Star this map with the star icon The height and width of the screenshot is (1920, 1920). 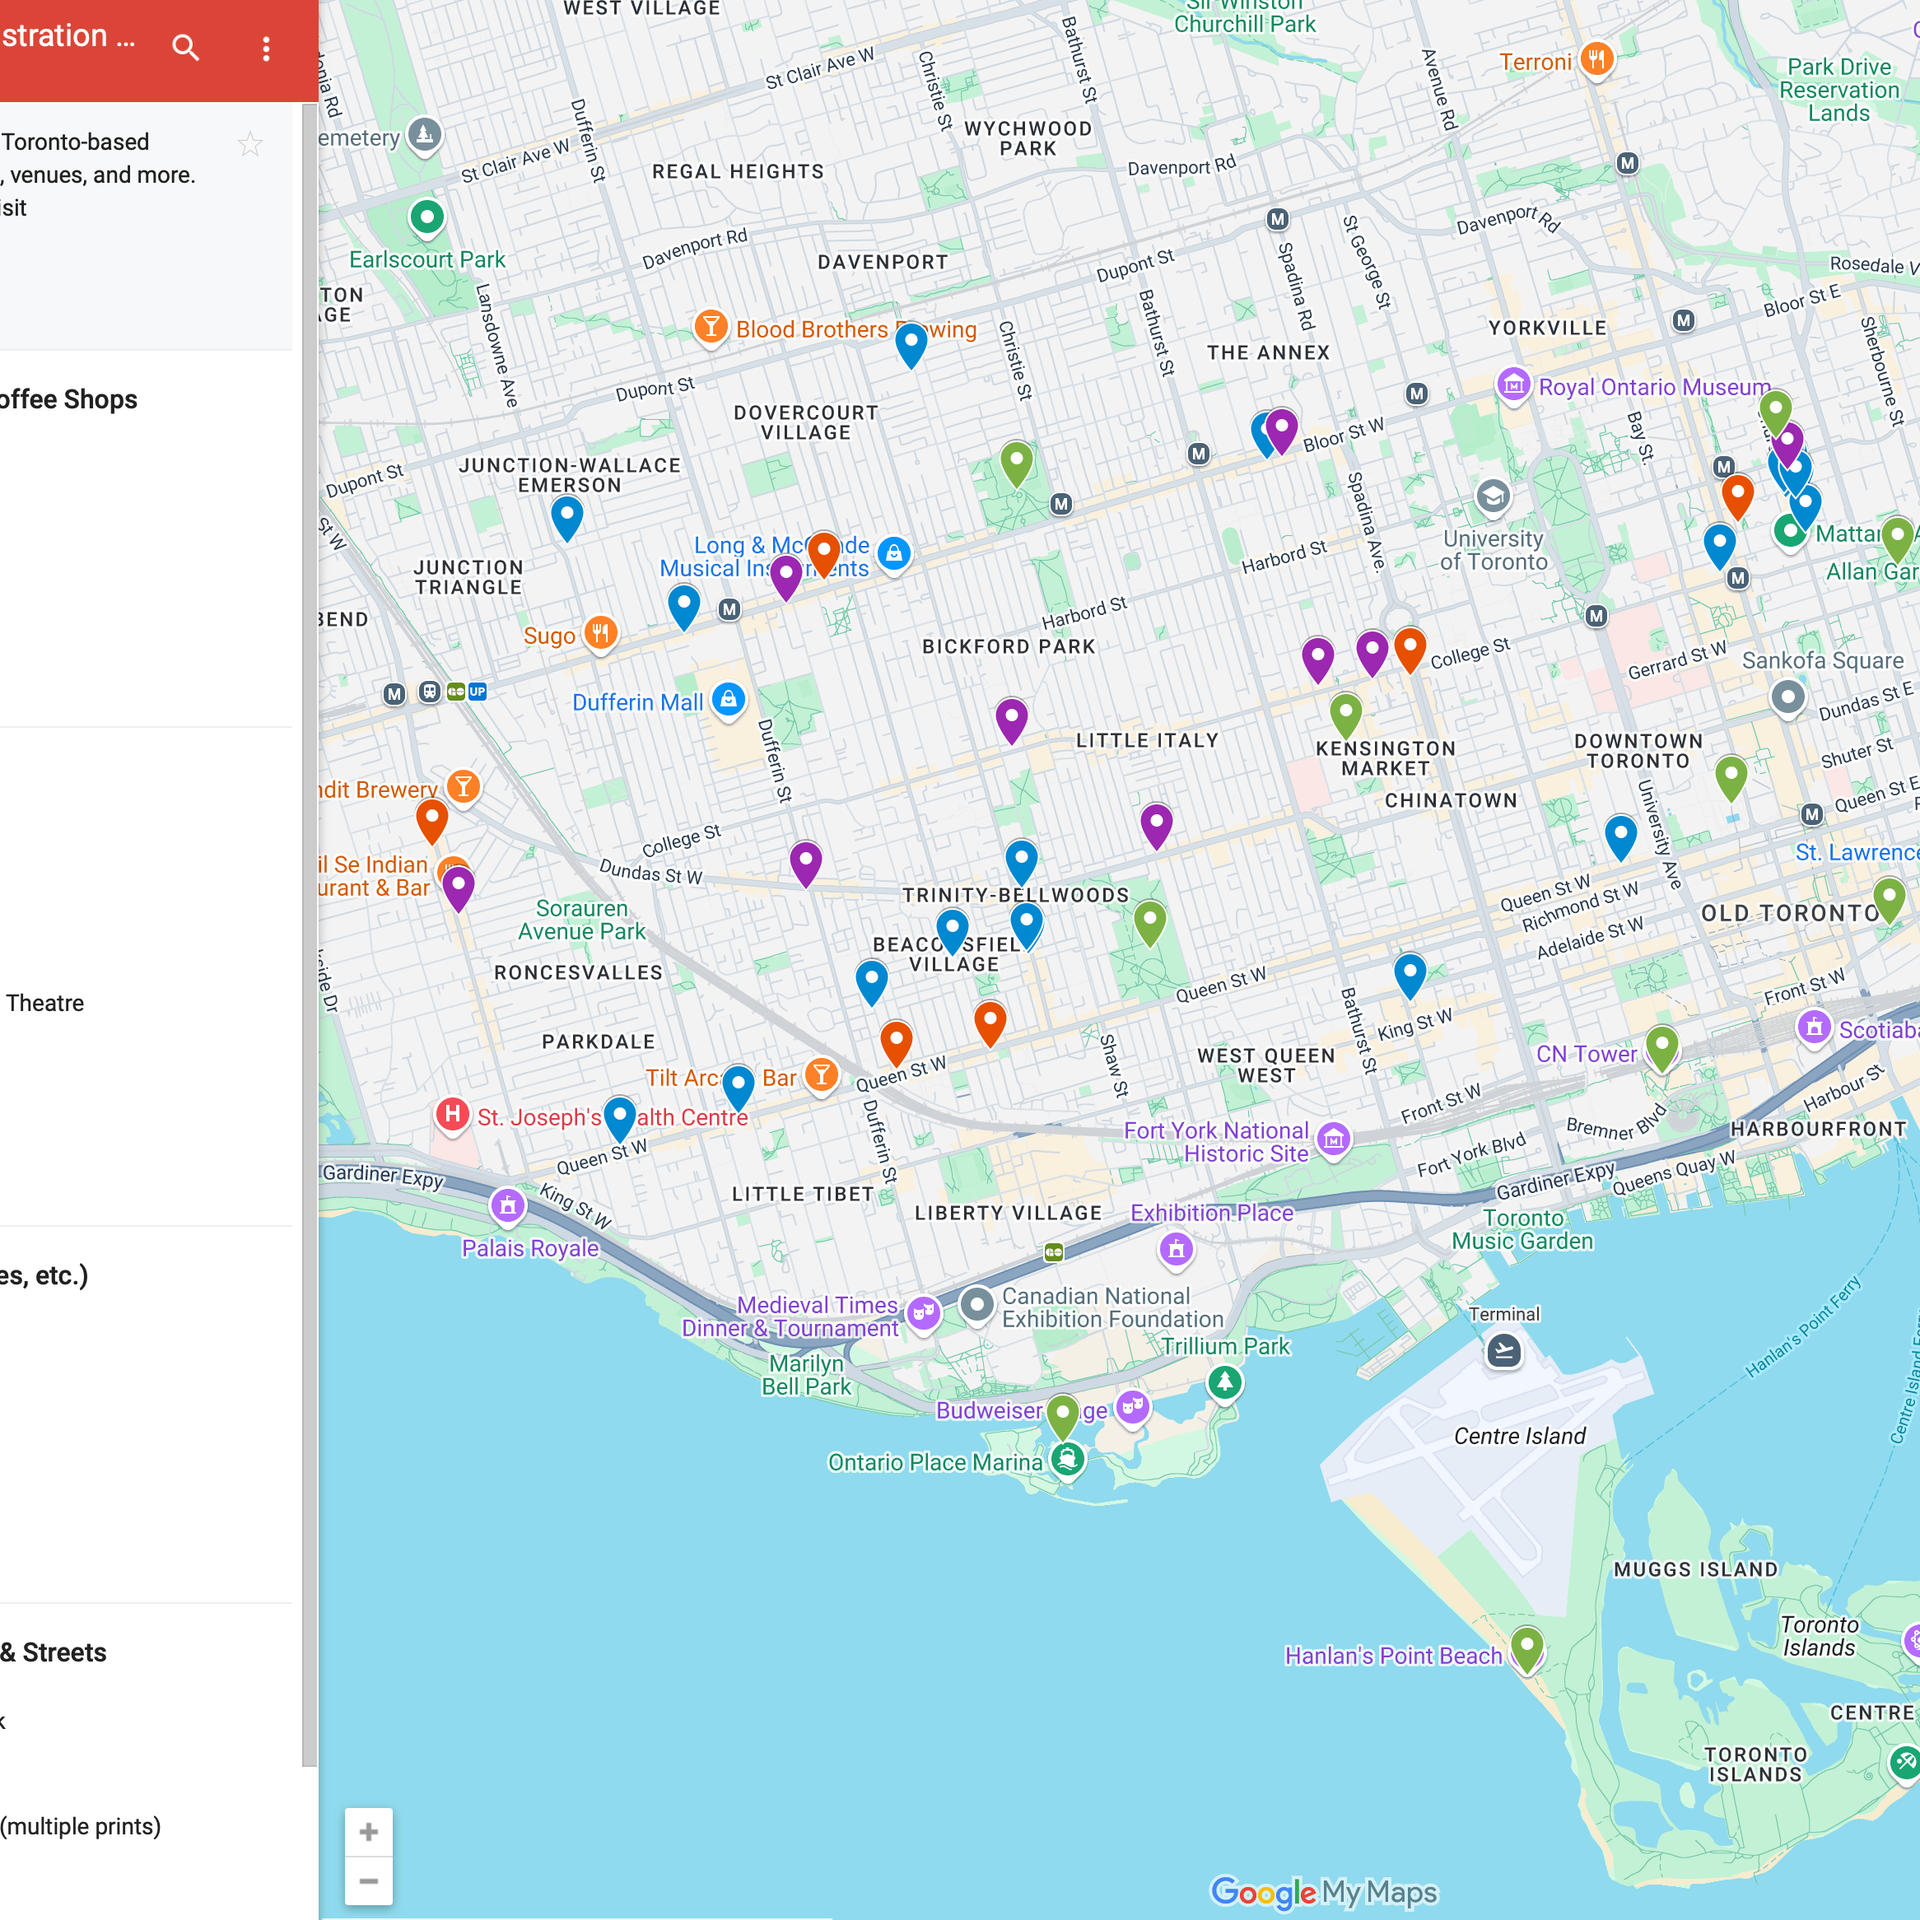click(250, 145)
